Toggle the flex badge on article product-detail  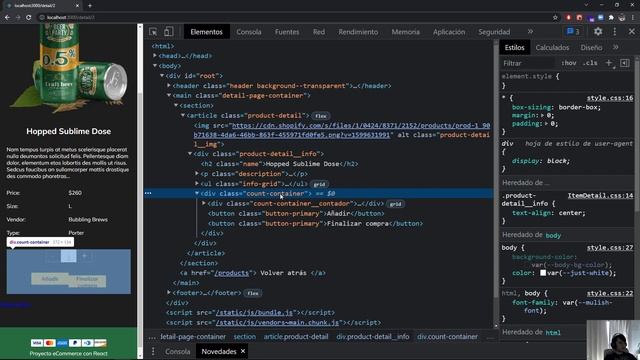coord(321,116)
